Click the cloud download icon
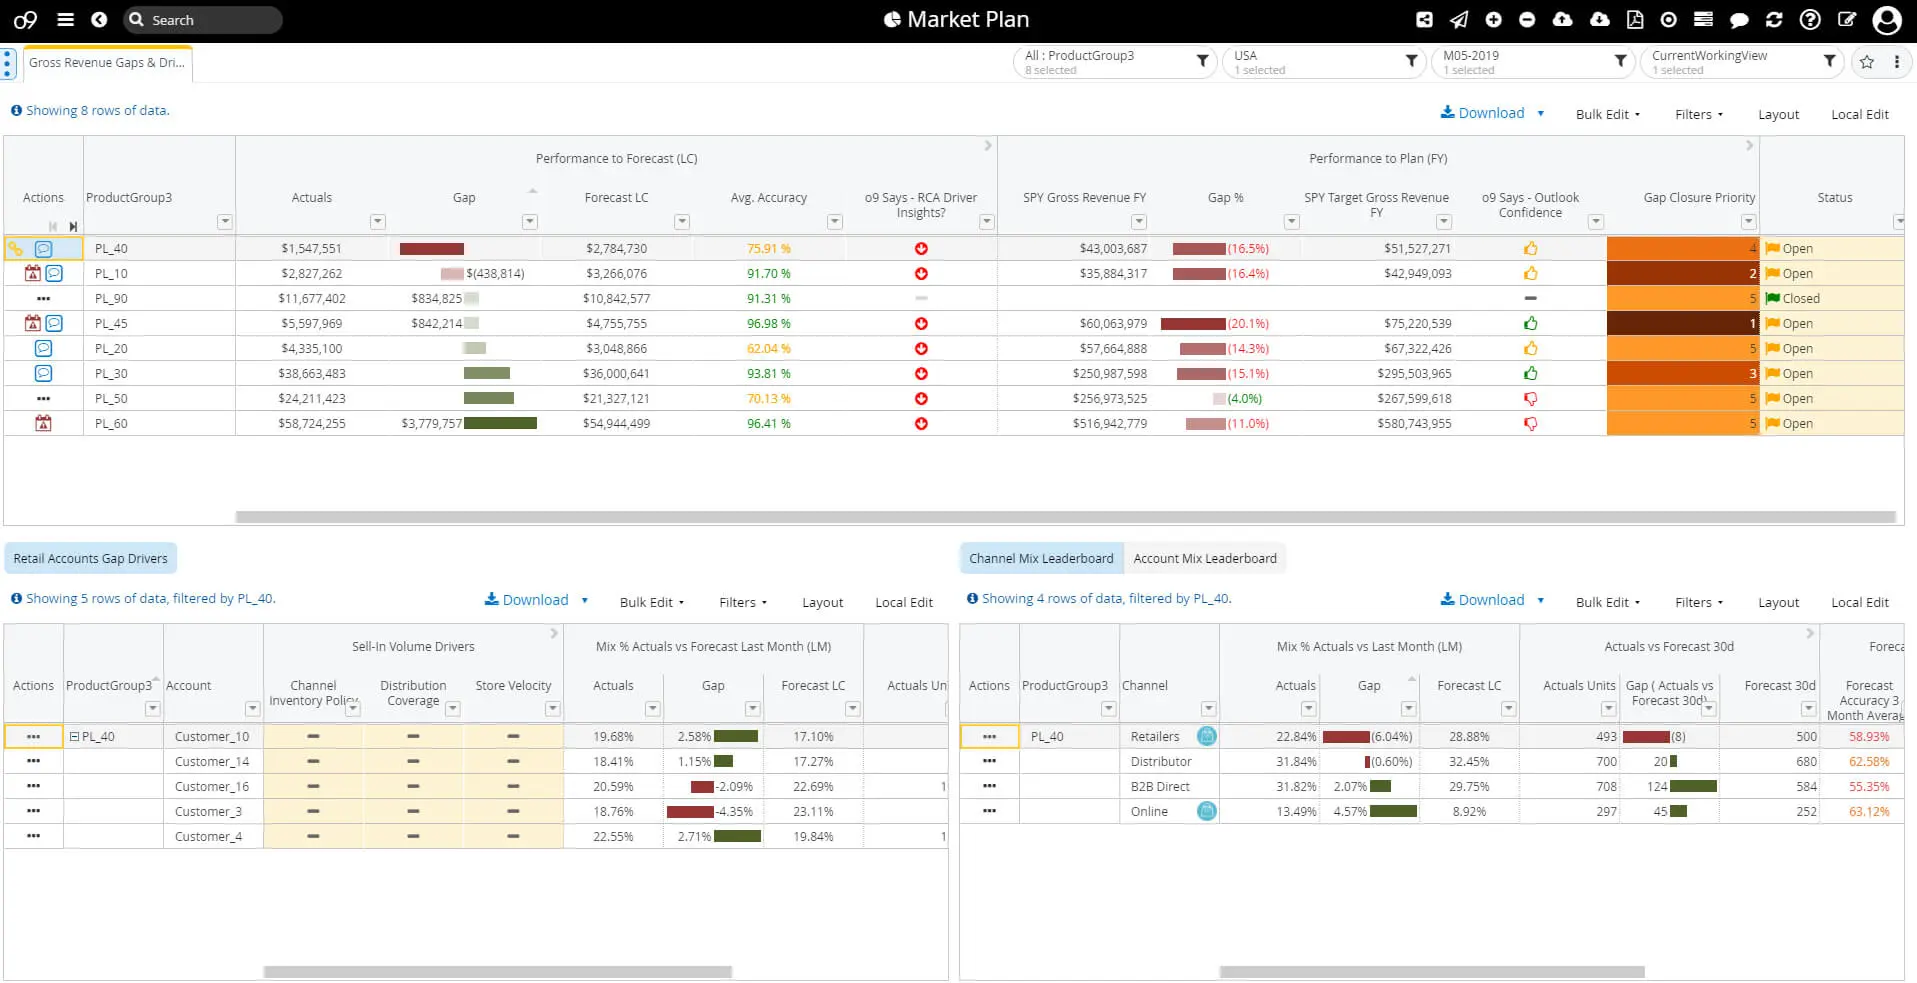This screenshot has height=983, width=1917. click(1599, 19)
